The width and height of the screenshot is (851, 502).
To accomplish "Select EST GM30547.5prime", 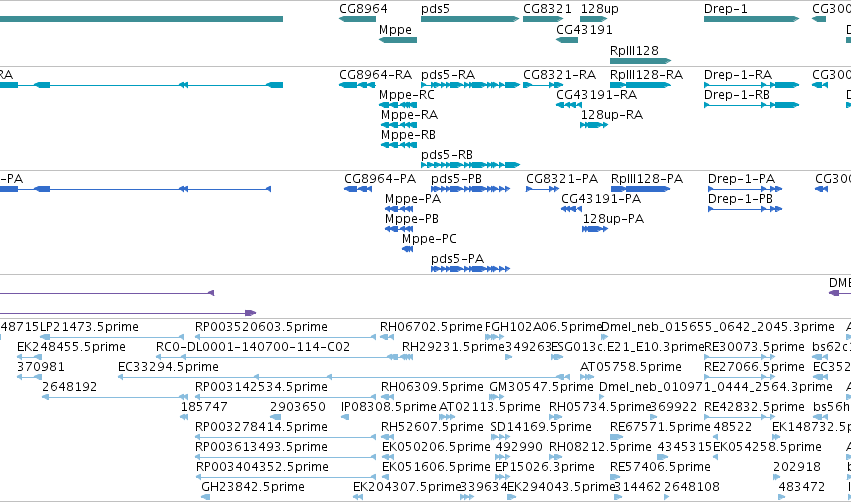I will coord(542,387).
